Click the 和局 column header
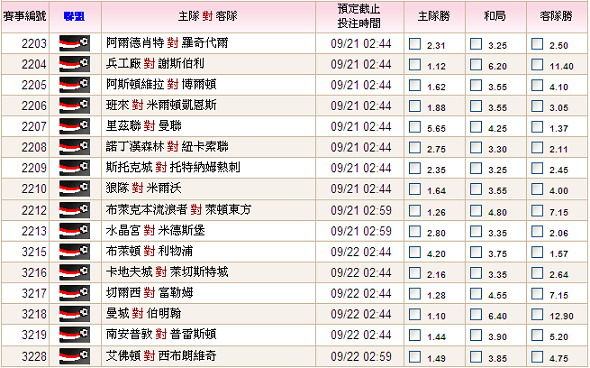 pyautogui.click(x=495, y=16)
